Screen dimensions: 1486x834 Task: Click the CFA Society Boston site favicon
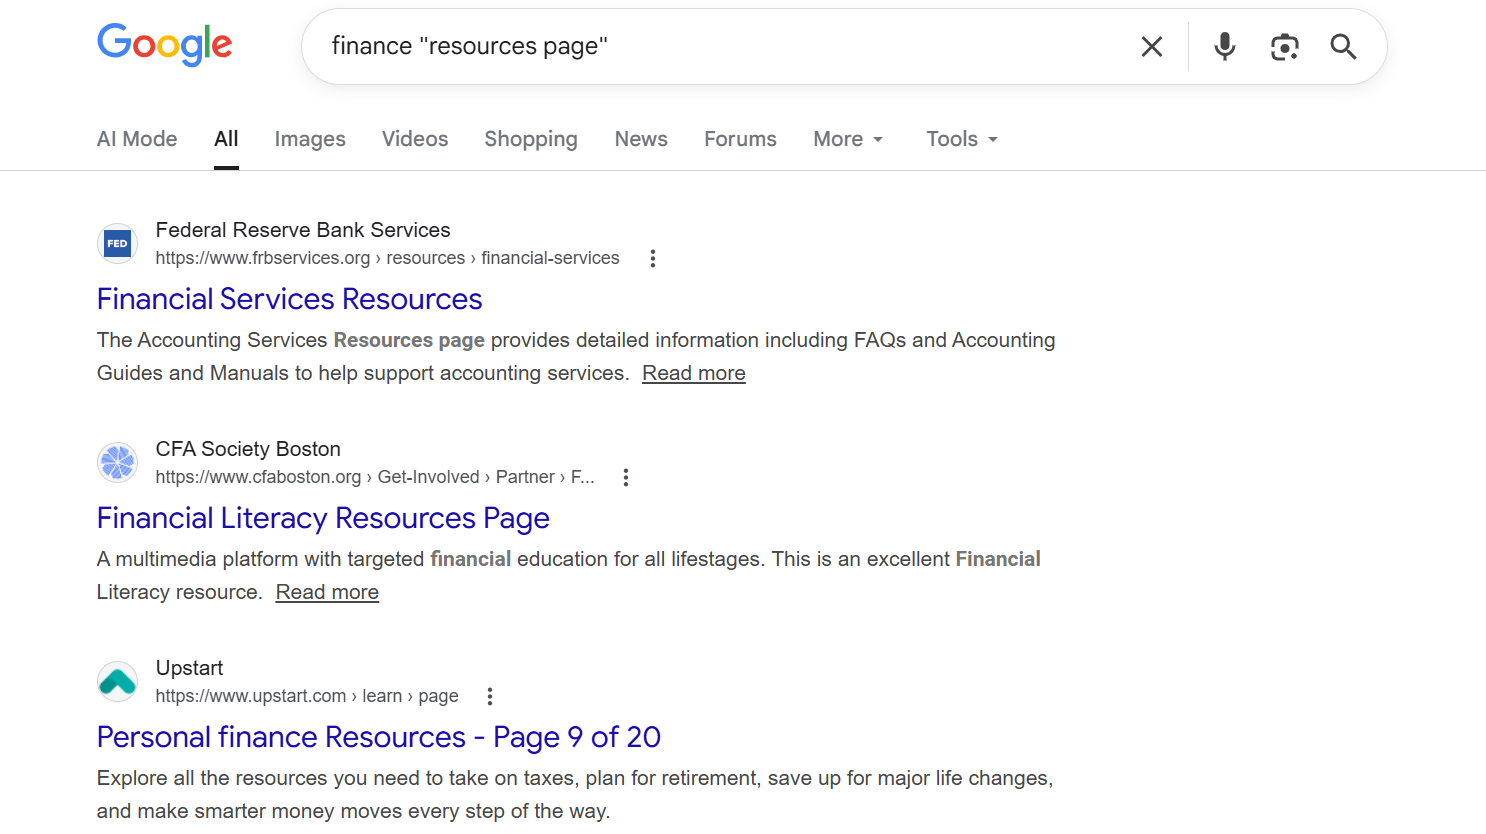click(117, 462)
